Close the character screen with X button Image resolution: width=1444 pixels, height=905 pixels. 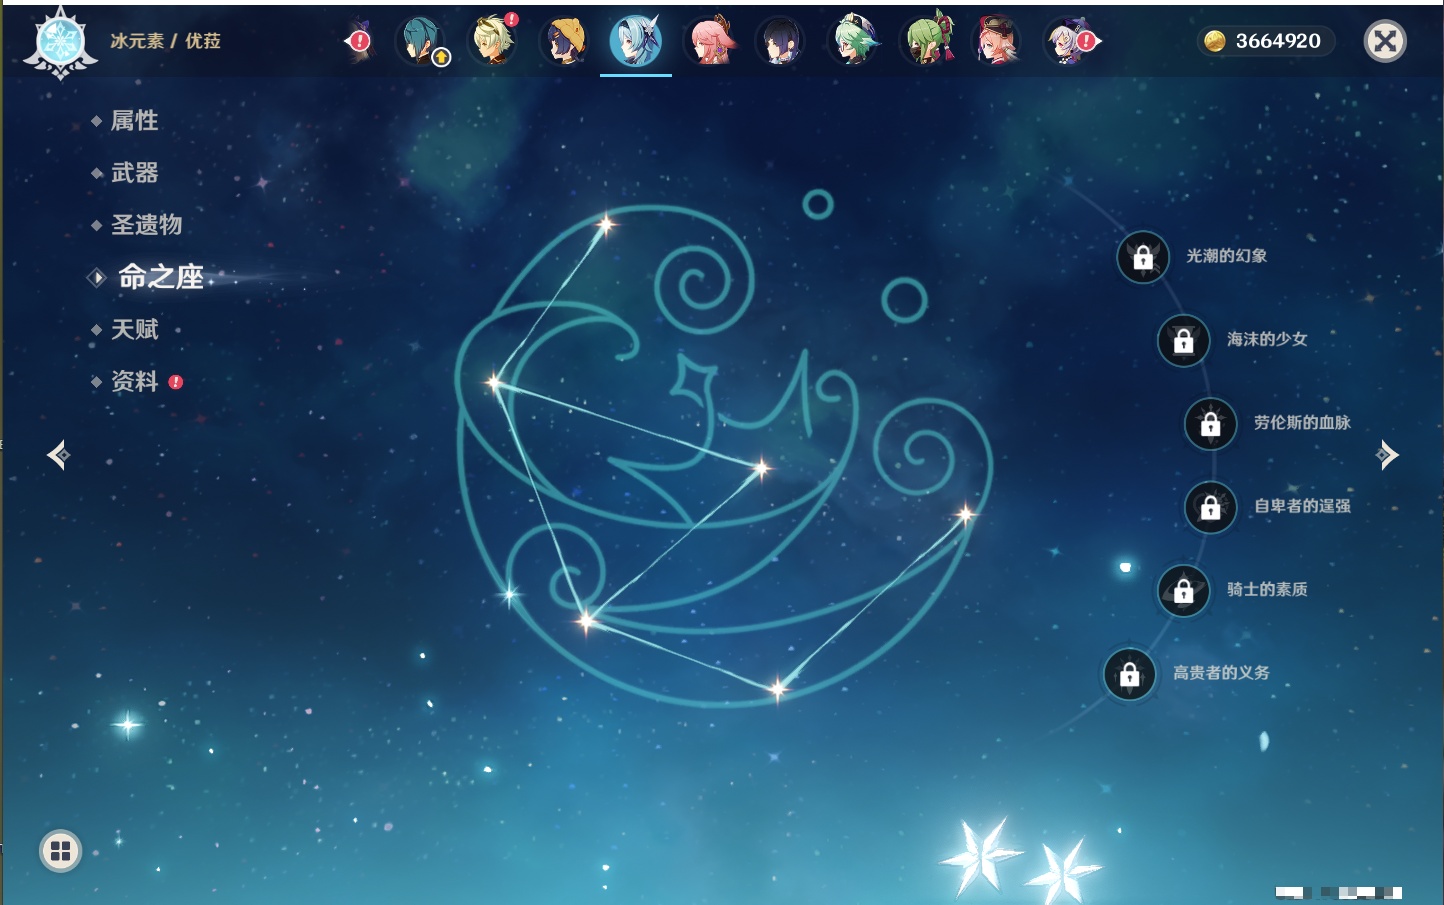point(1386,41)
